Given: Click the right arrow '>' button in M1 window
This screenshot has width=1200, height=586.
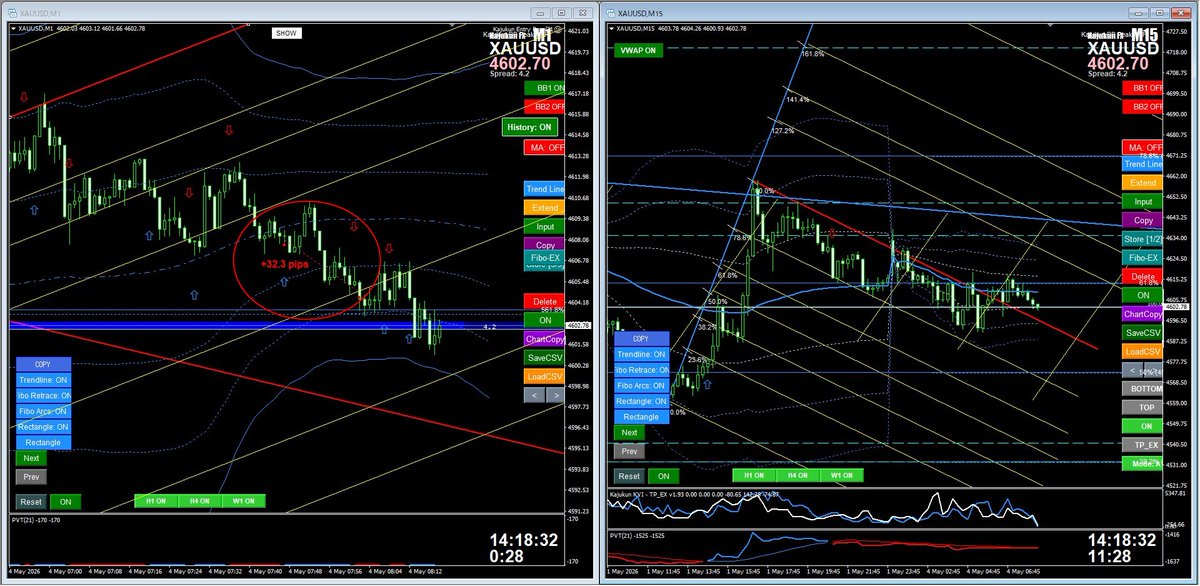Looking at the screenshot, I should coord(554,395).
